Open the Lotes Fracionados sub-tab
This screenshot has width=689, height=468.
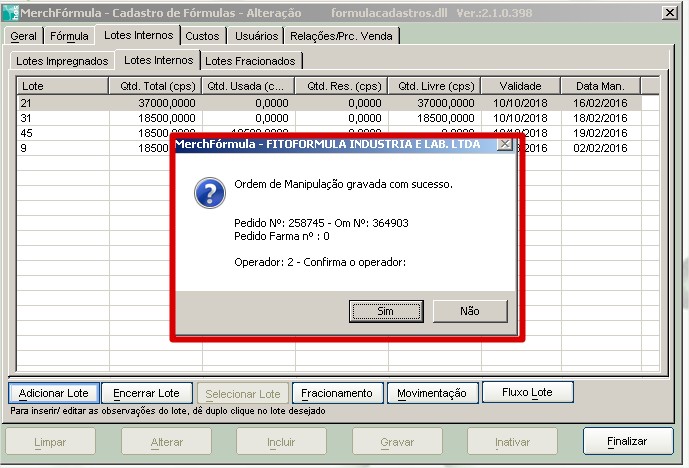click(250, 61)
